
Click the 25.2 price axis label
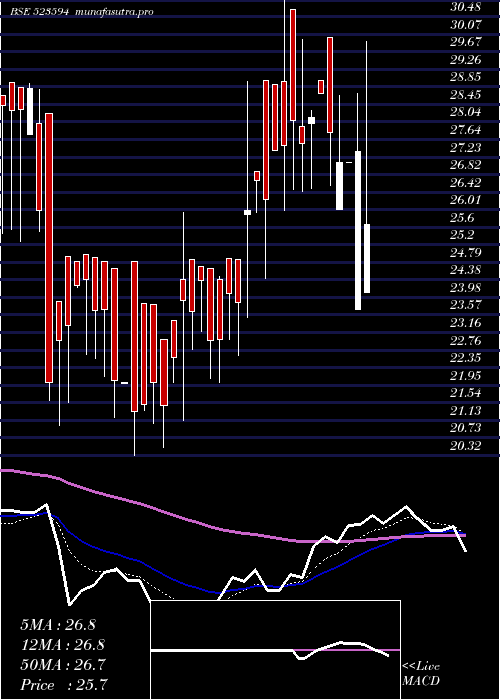462,235
